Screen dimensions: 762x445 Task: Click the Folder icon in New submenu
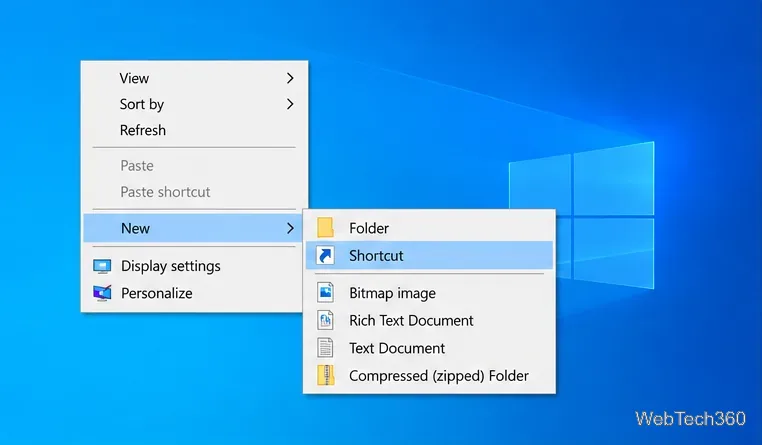tap(325, 227)
